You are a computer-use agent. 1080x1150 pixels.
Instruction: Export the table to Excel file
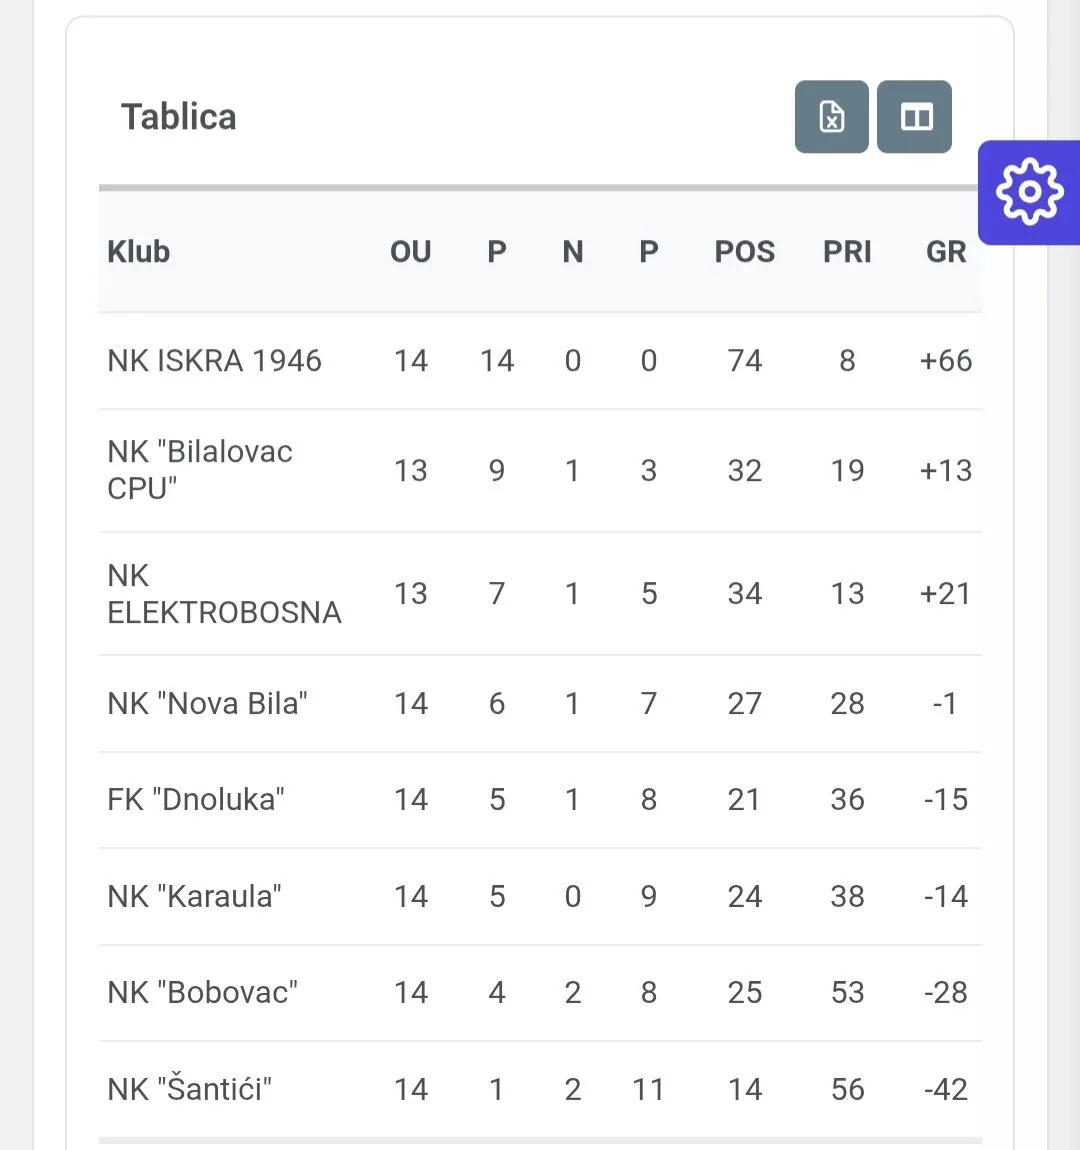(831, 117)
